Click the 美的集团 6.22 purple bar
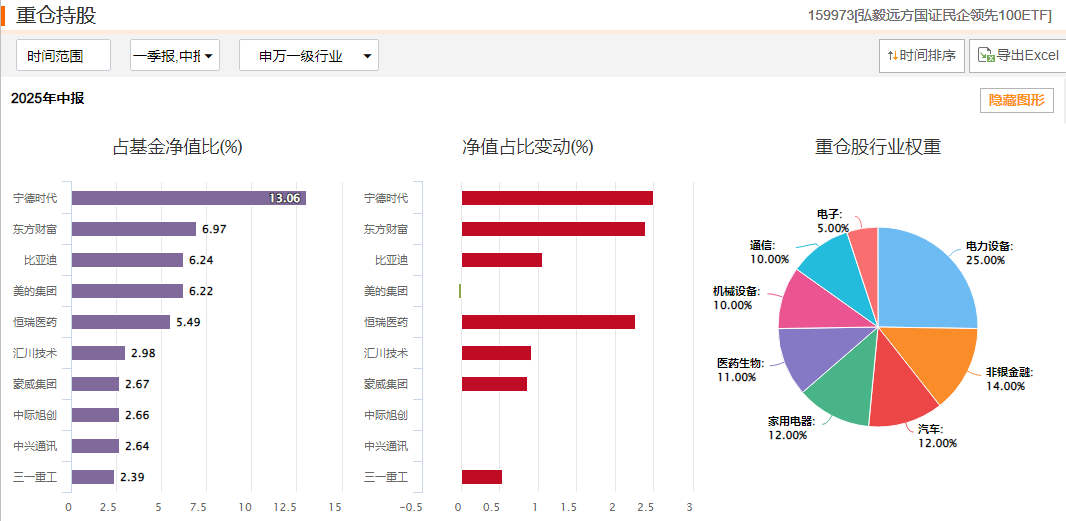1066x521 pixels. (x=127, y=291)
